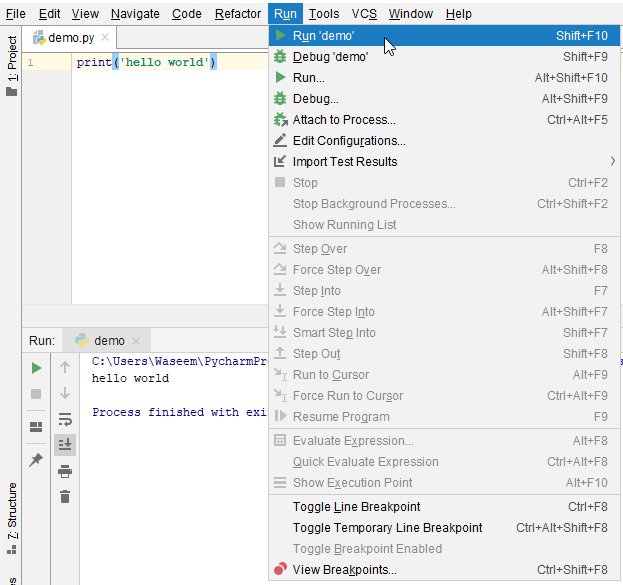Expand the Import Test Results submenu

(345, 162)
